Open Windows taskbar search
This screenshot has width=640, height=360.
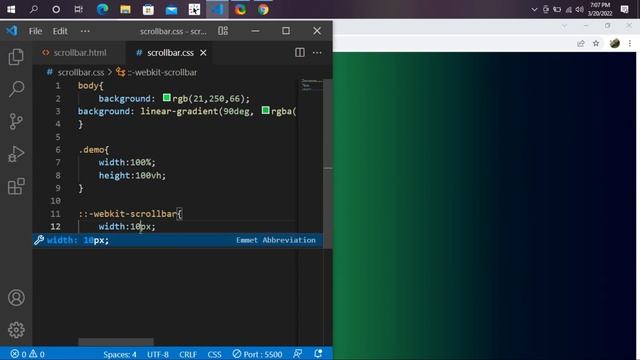(x=34, y=9)
